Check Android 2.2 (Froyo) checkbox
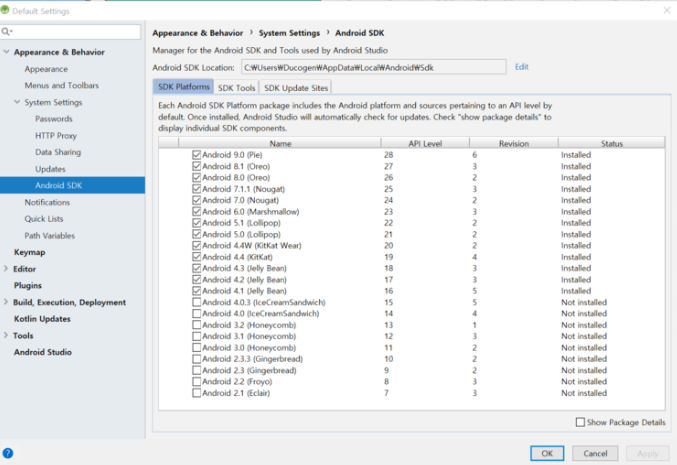Viewport: 677px width, 465px height. tap(196, 382)
